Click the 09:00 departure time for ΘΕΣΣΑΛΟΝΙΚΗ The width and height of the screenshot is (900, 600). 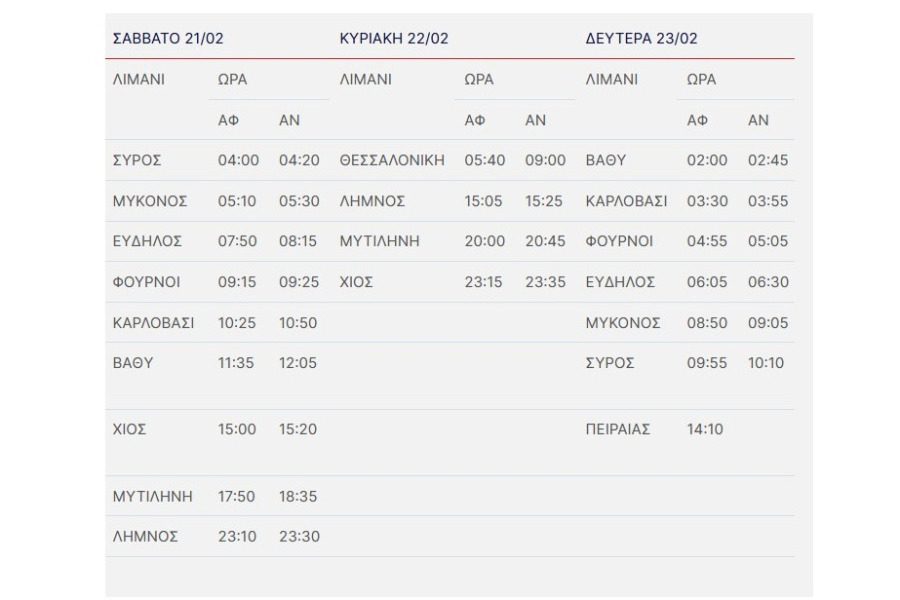point(545,160)
